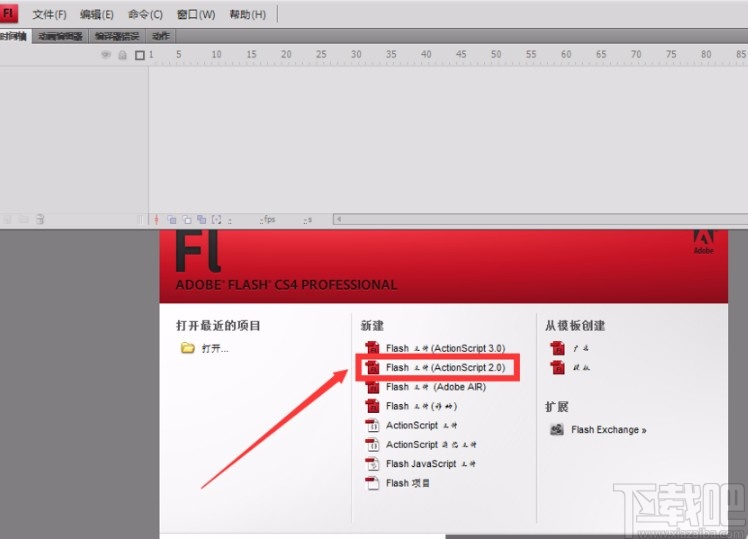The image size is (748, 539).
Task: Switch to the 编译器错误 tab
Action: coord(117,36)
